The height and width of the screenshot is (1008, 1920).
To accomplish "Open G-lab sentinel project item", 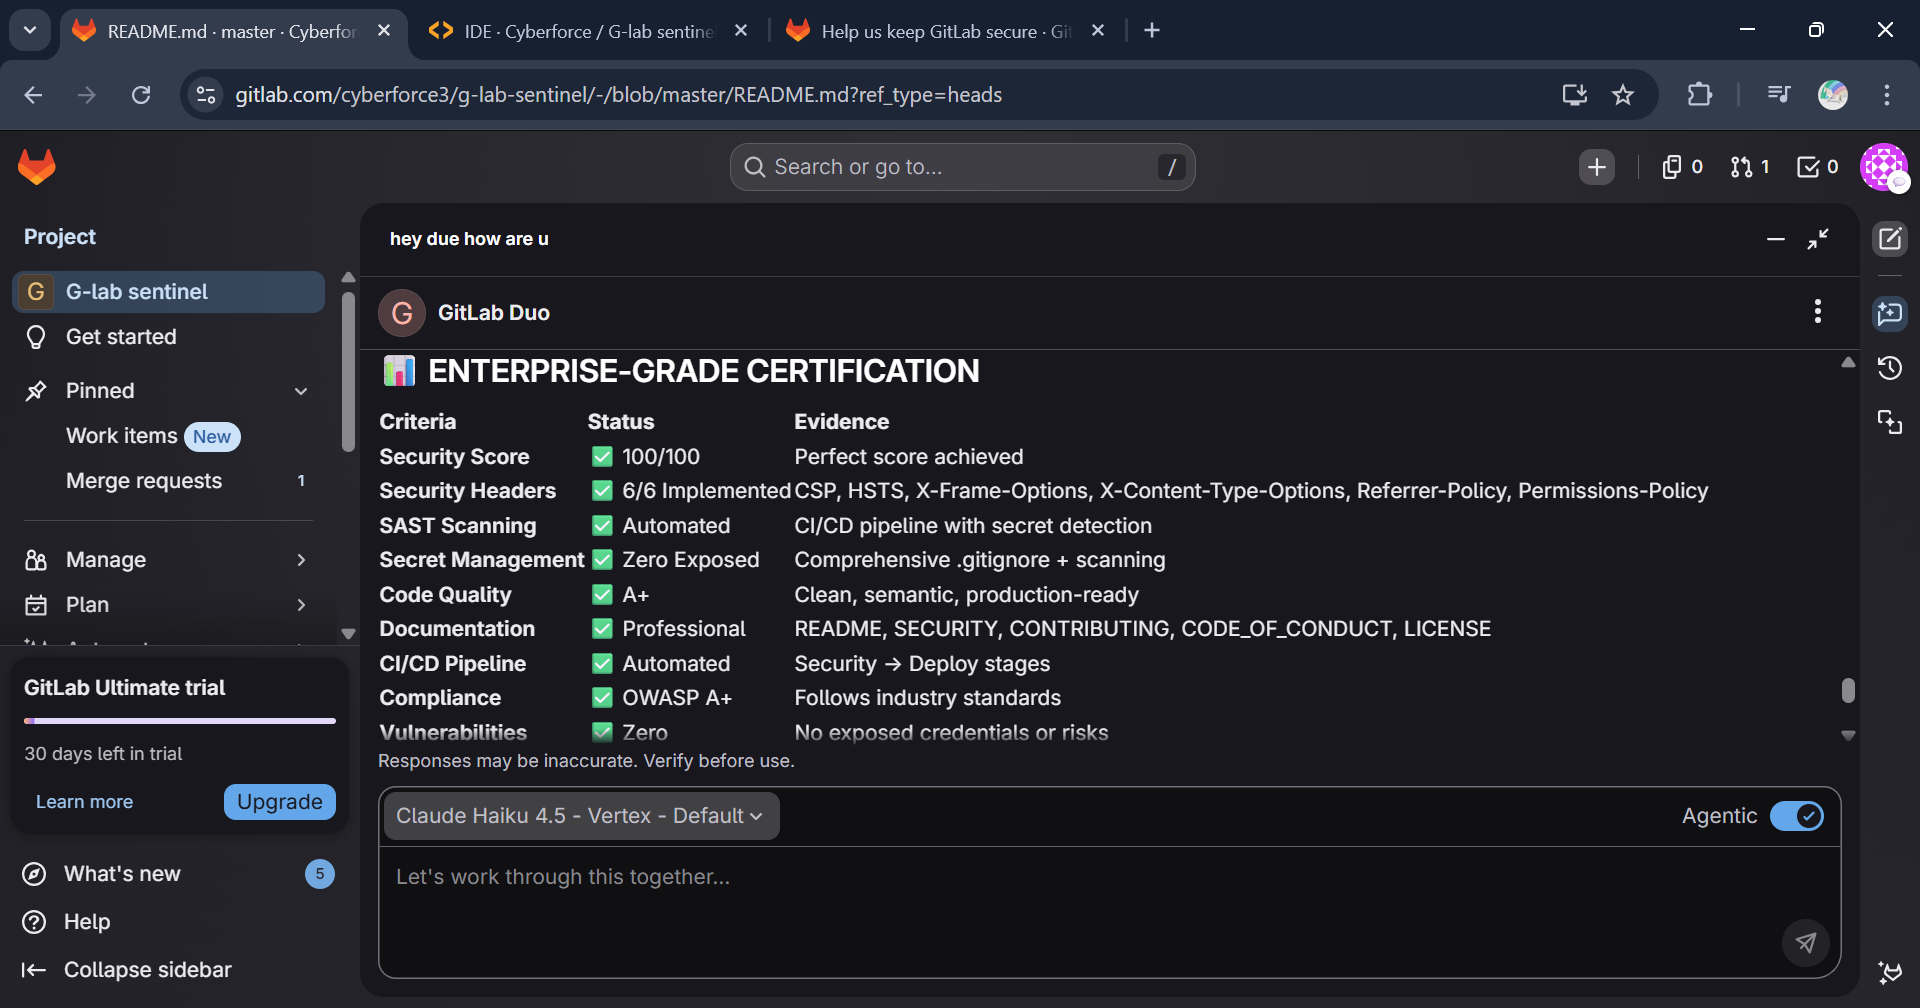I will click(168, 292).
